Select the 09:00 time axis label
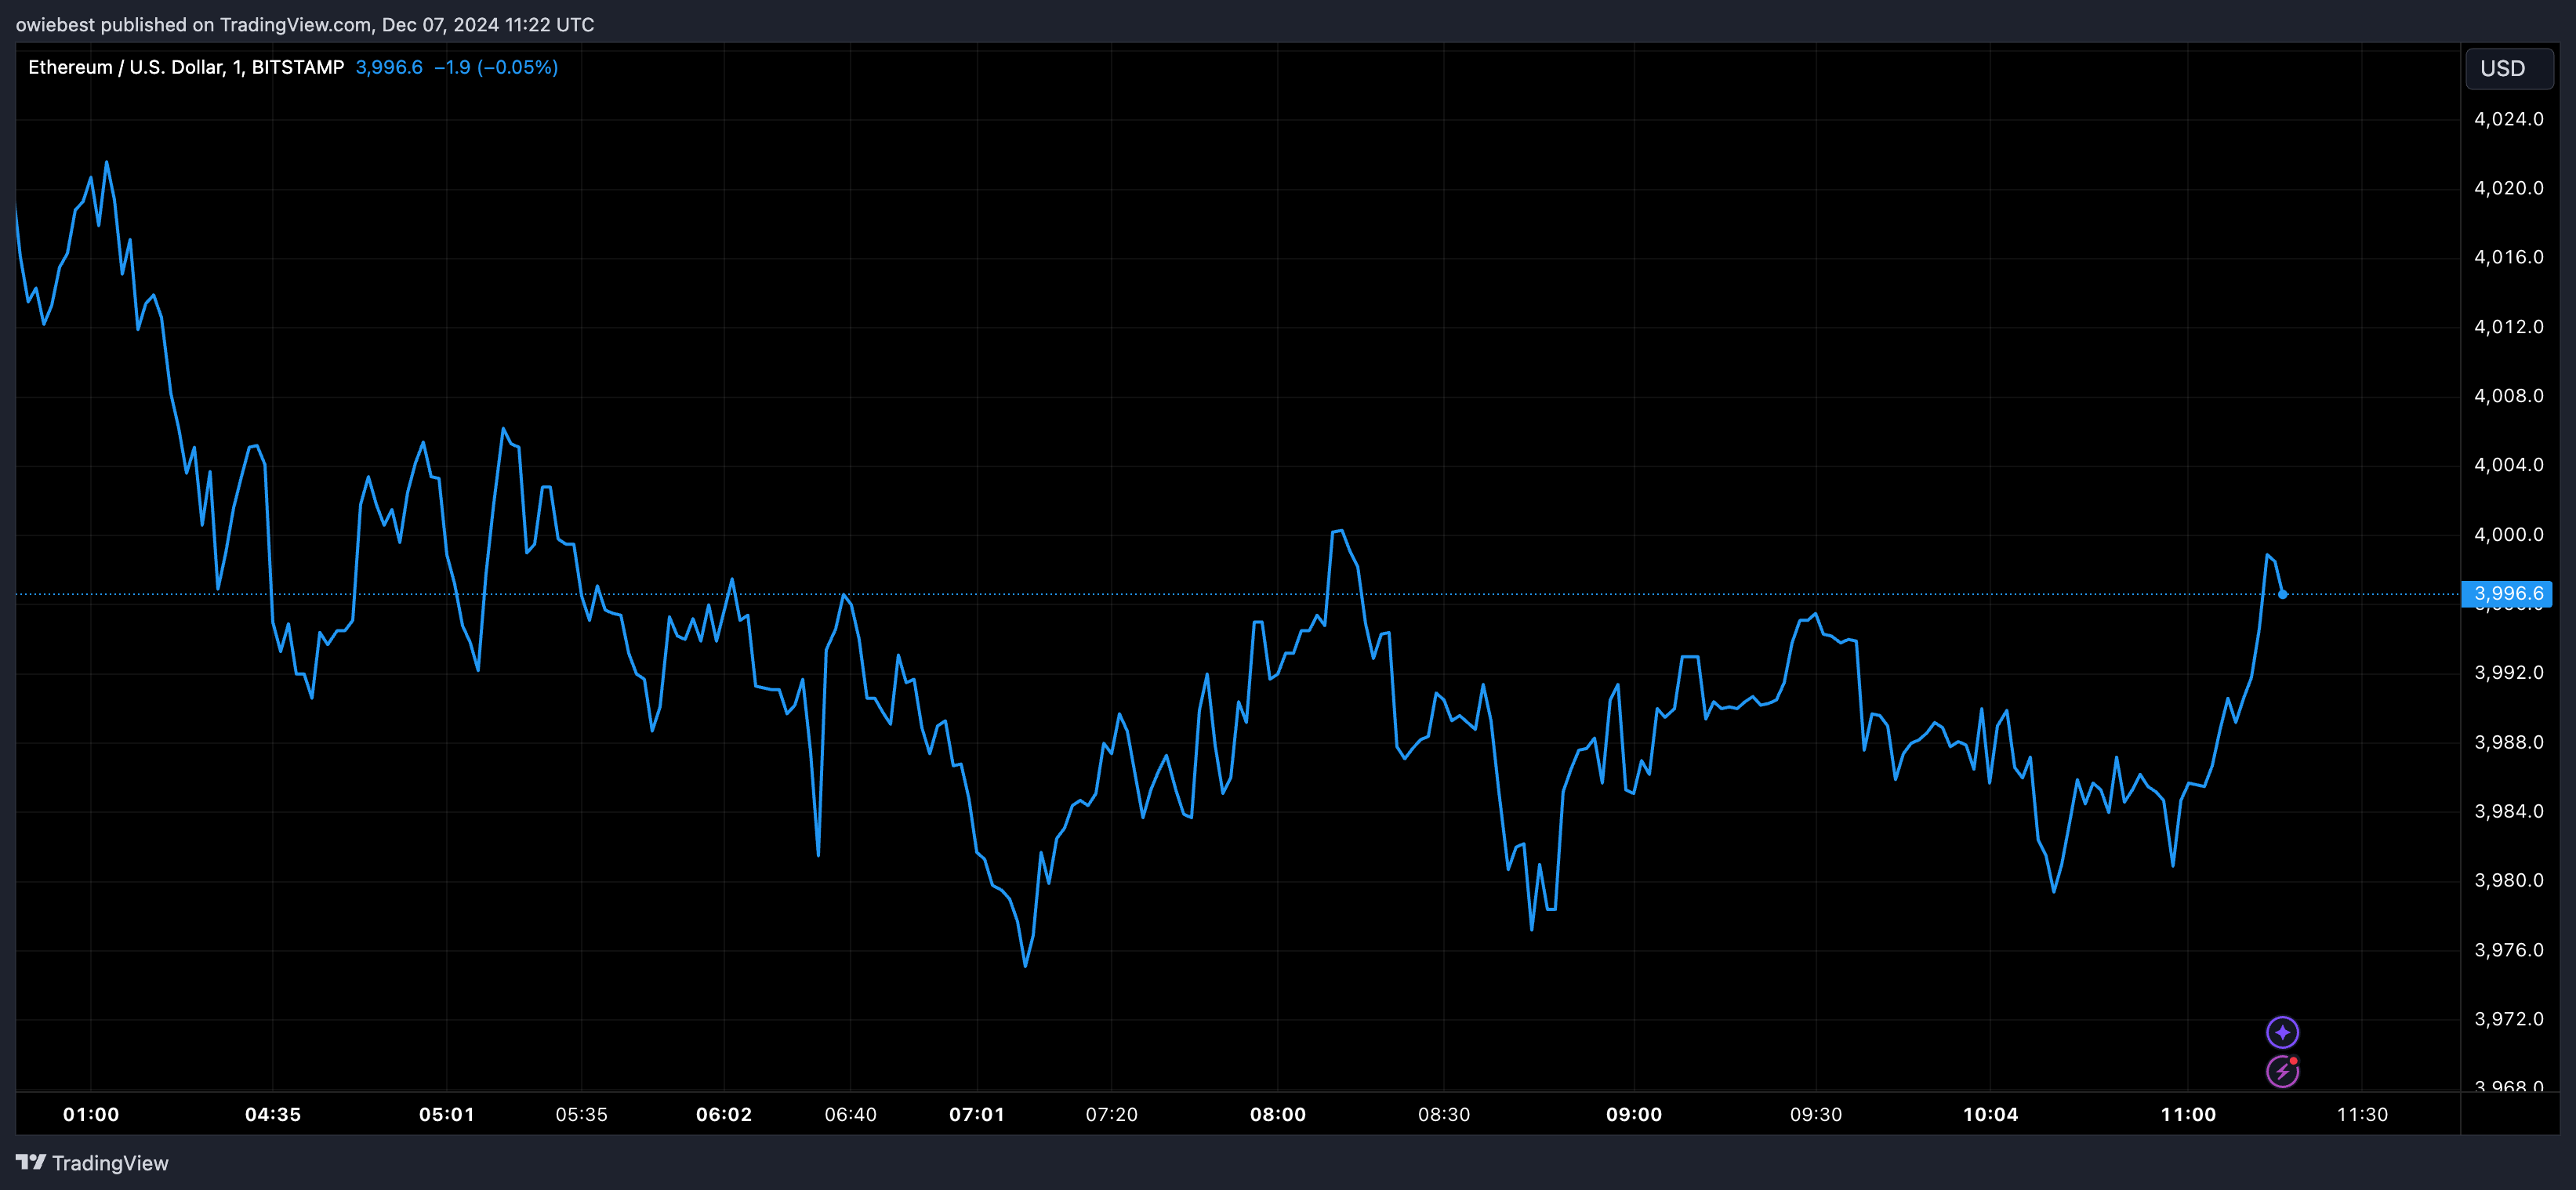Screen dimensions: 2576x1190 point(1634,1114)
